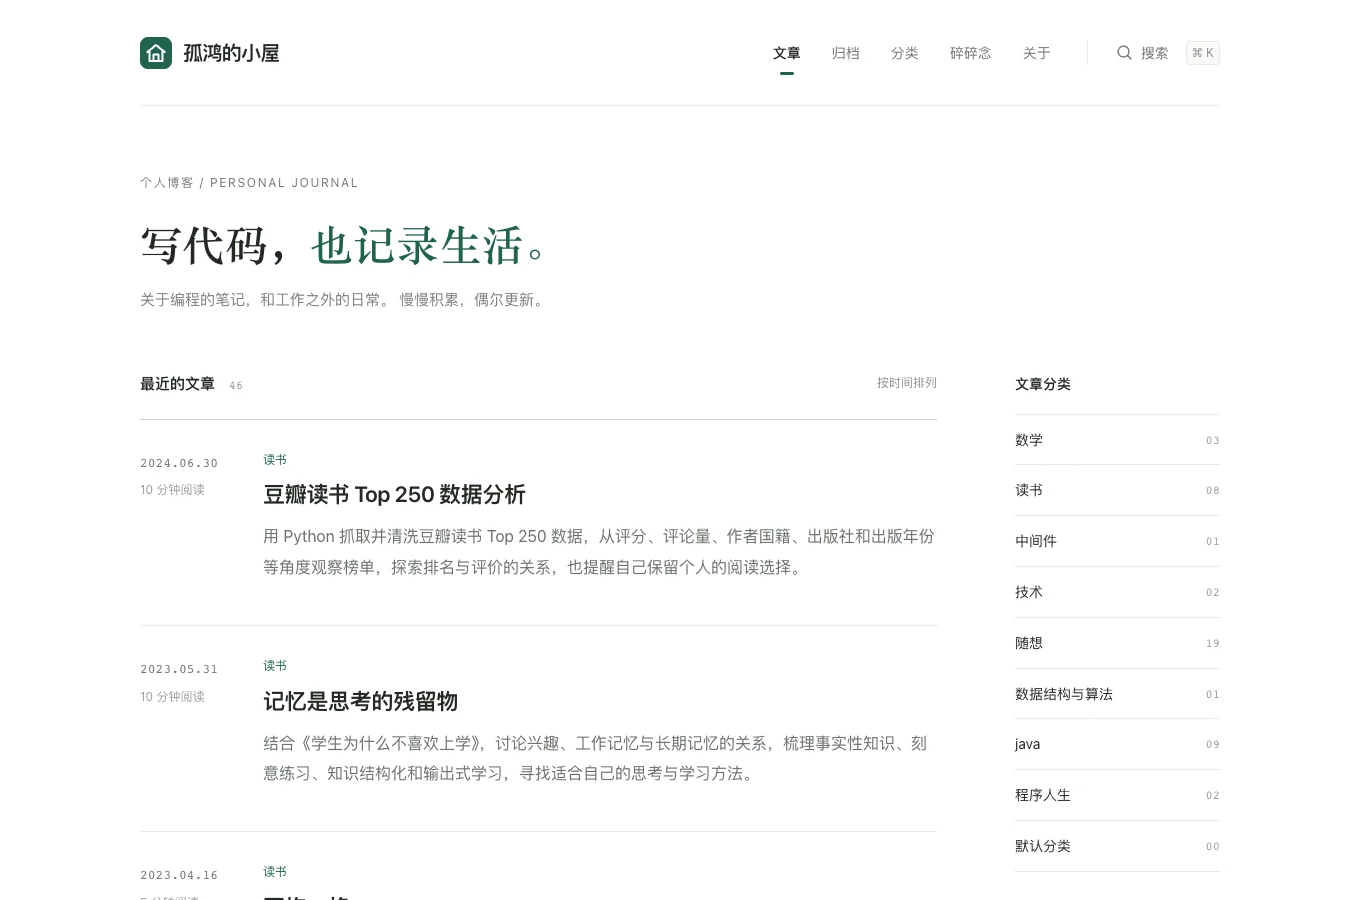Click the count 09 beside java
This screenshot has height=900, width=1360.
(x=1213, y=744)
